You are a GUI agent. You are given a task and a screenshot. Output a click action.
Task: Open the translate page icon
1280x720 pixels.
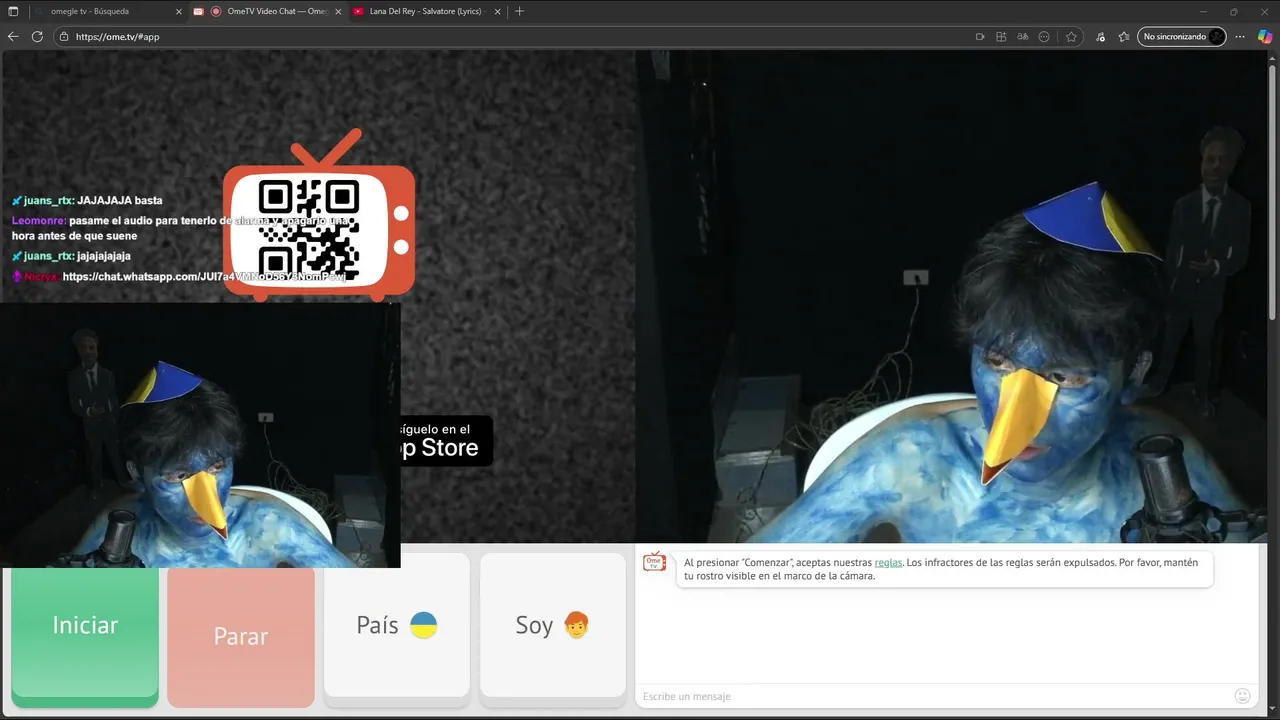pos(1022,36)
